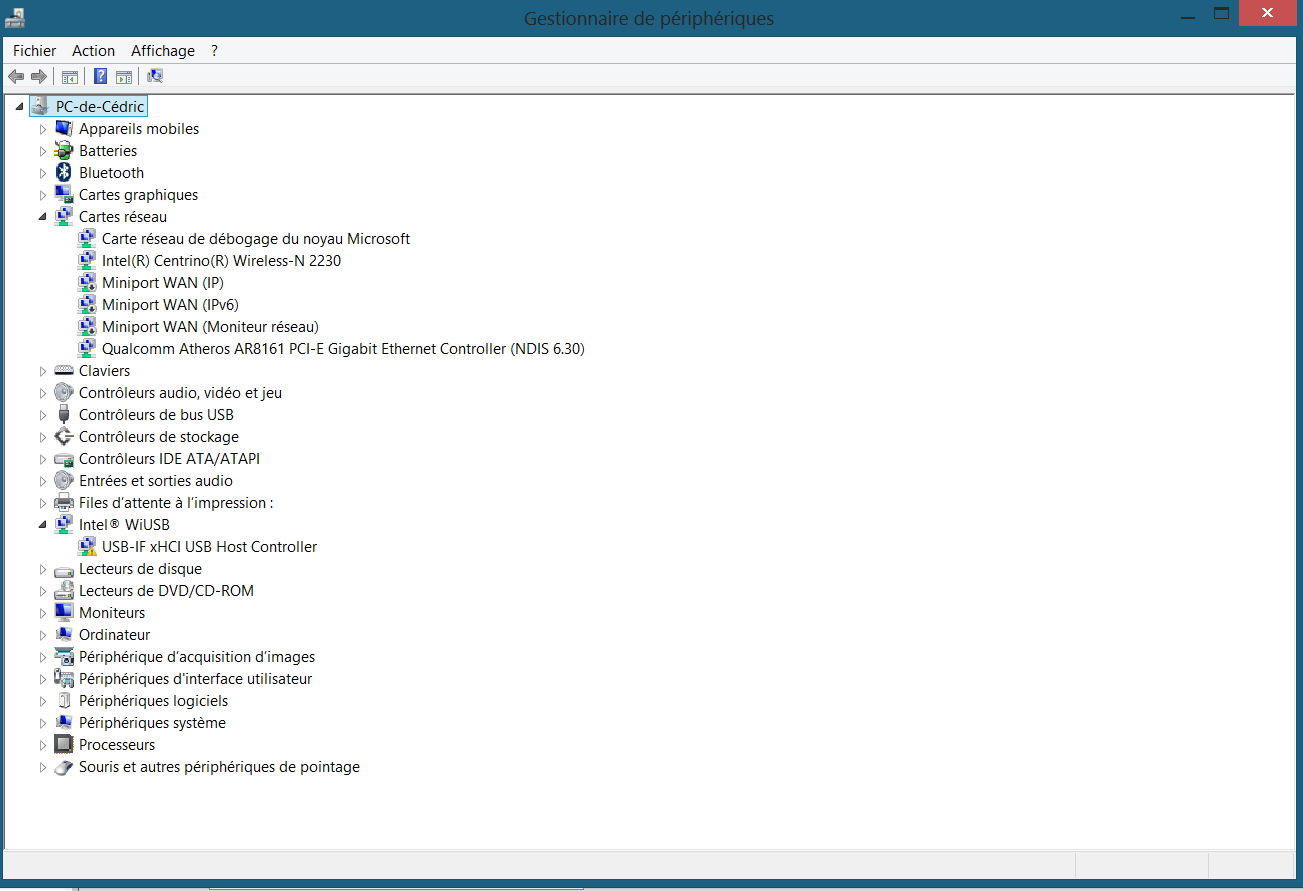
Task: Click the Contrôleurs de bus USB plug icon
Action: click(x=64, y=414)
